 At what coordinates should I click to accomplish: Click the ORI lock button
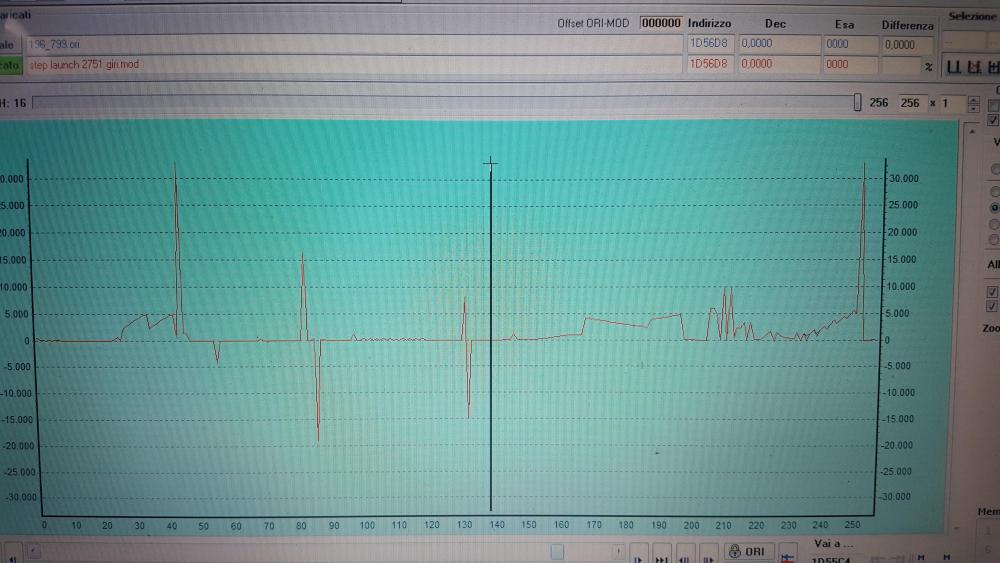pyautogui.click(x=748, y=552)
